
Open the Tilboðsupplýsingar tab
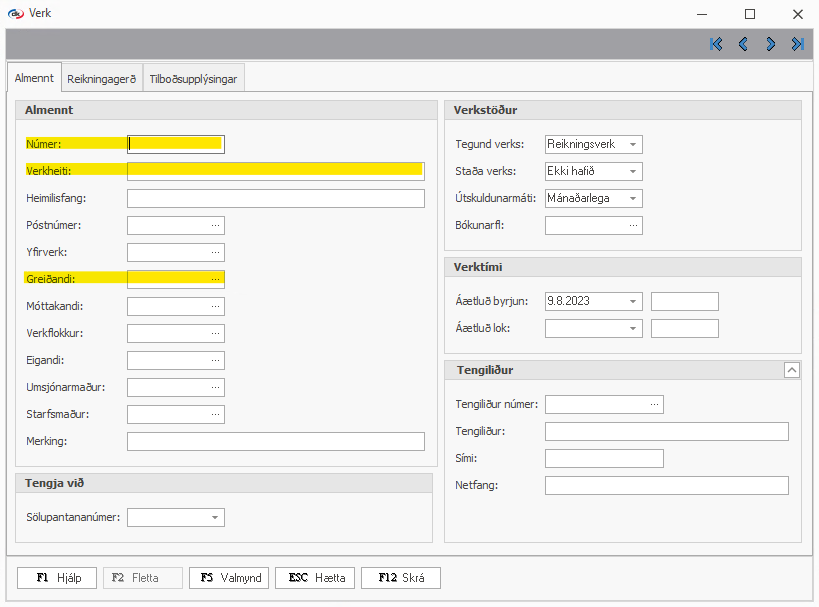[193, 78]
